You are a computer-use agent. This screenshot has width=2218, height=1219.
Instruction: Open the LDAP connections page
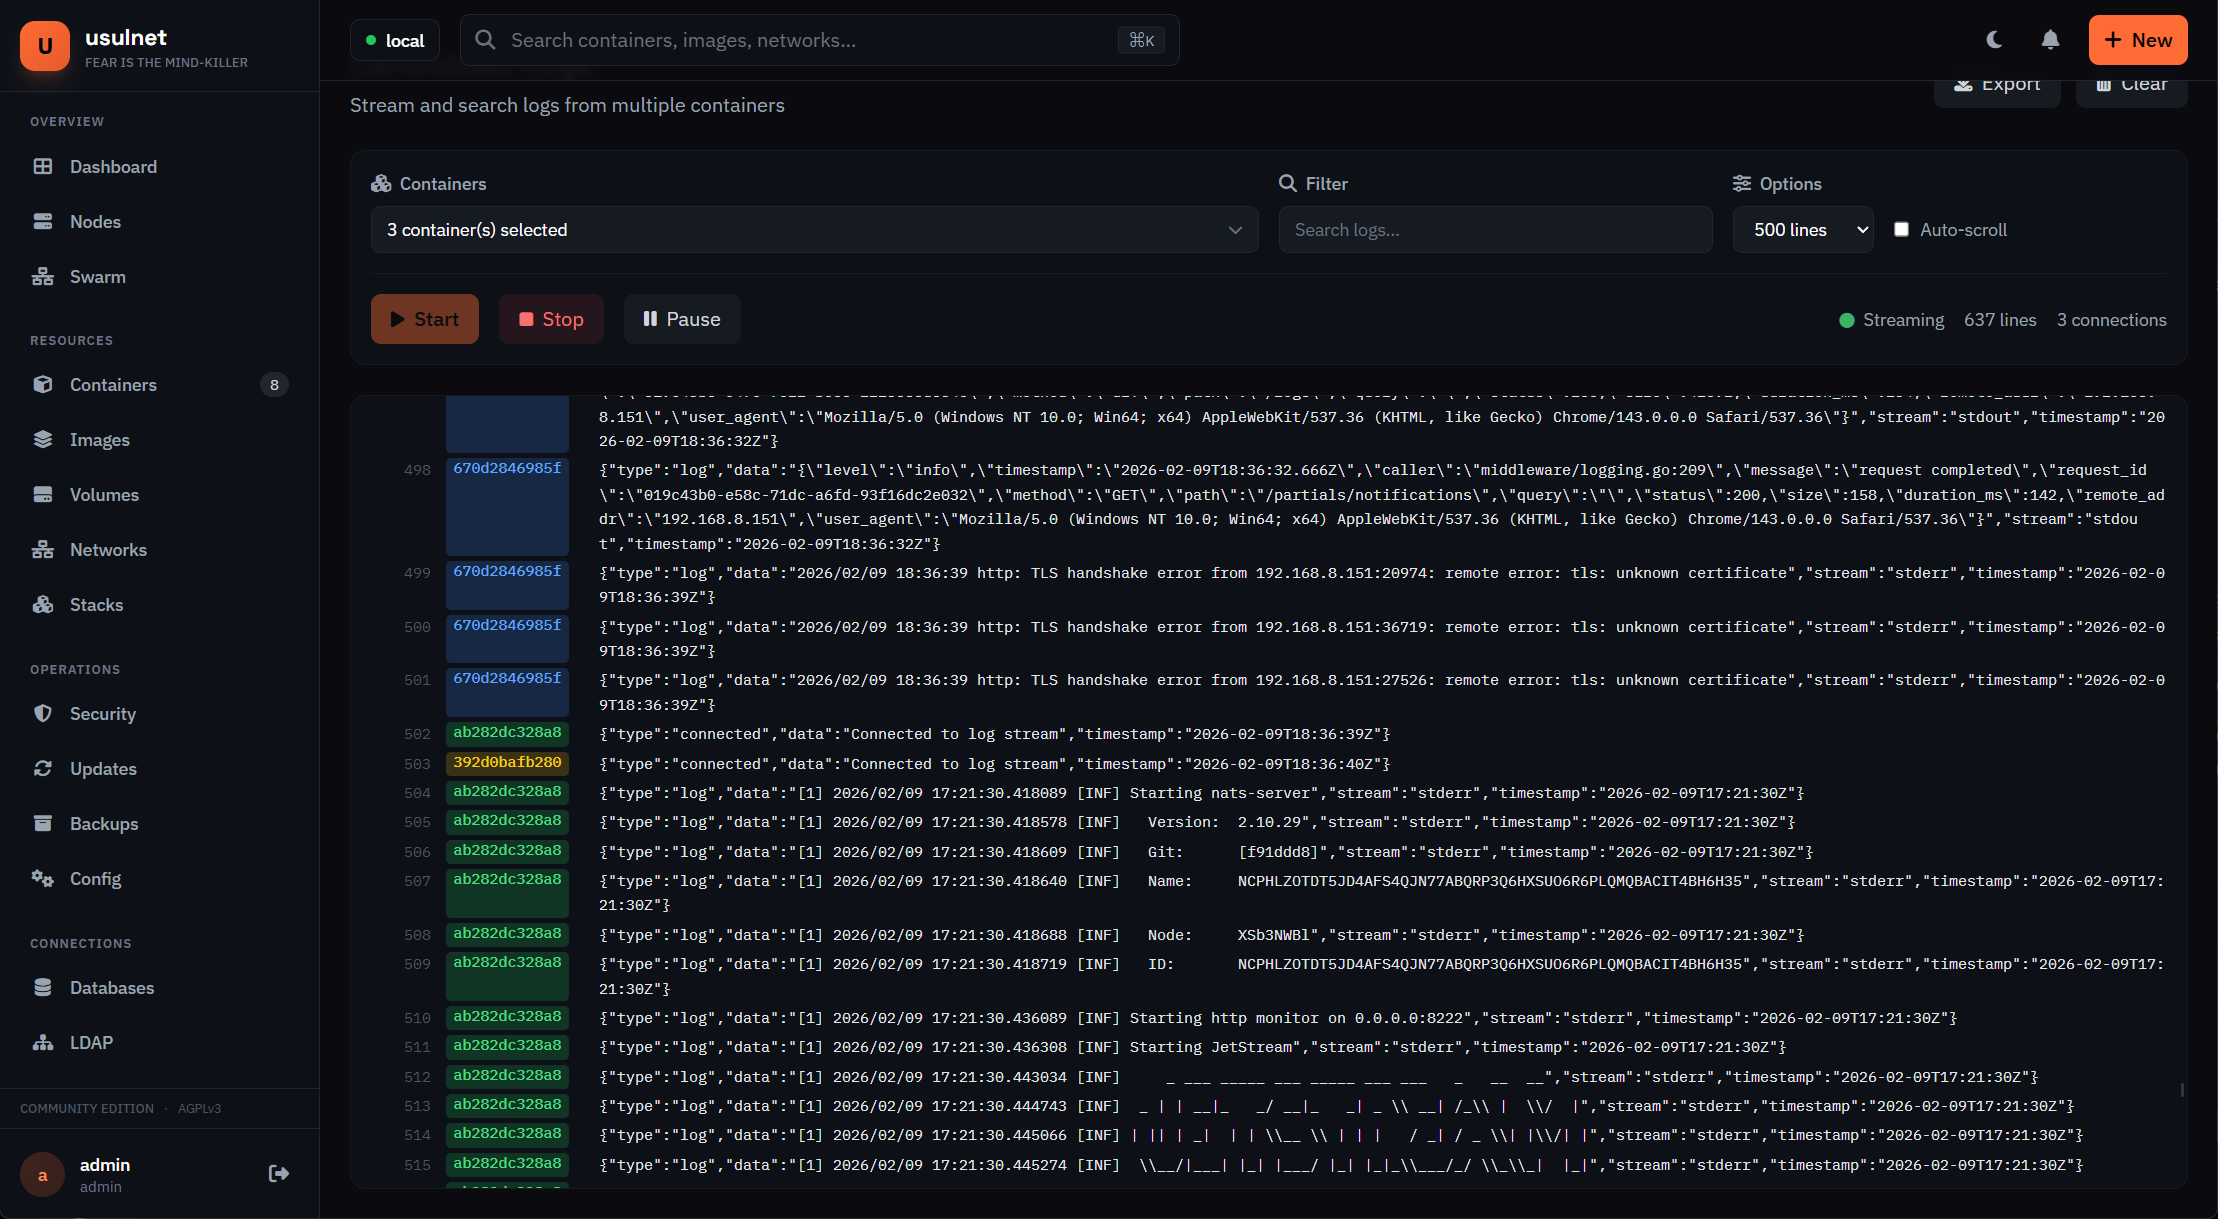tap(91, 1042)
